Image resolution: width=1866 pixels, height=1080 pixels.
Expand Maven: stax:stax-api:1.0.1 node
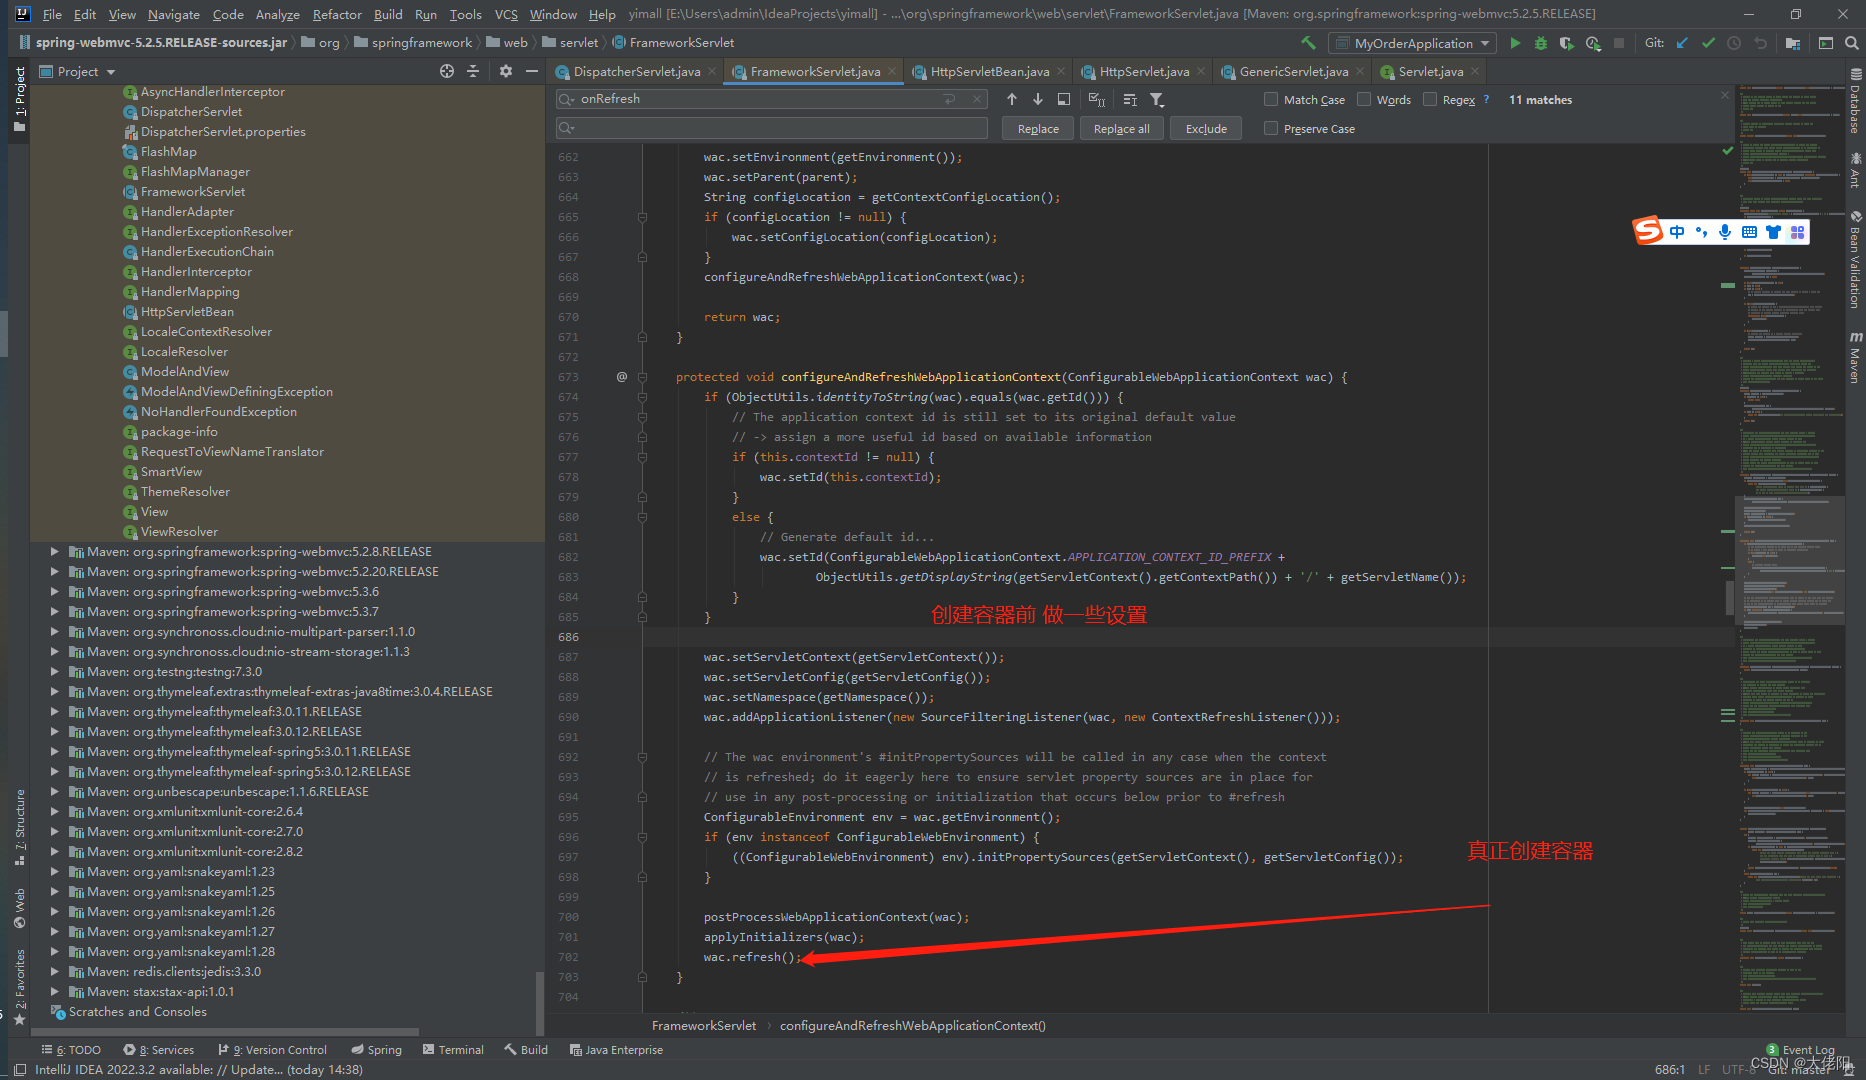click(54, 991)
